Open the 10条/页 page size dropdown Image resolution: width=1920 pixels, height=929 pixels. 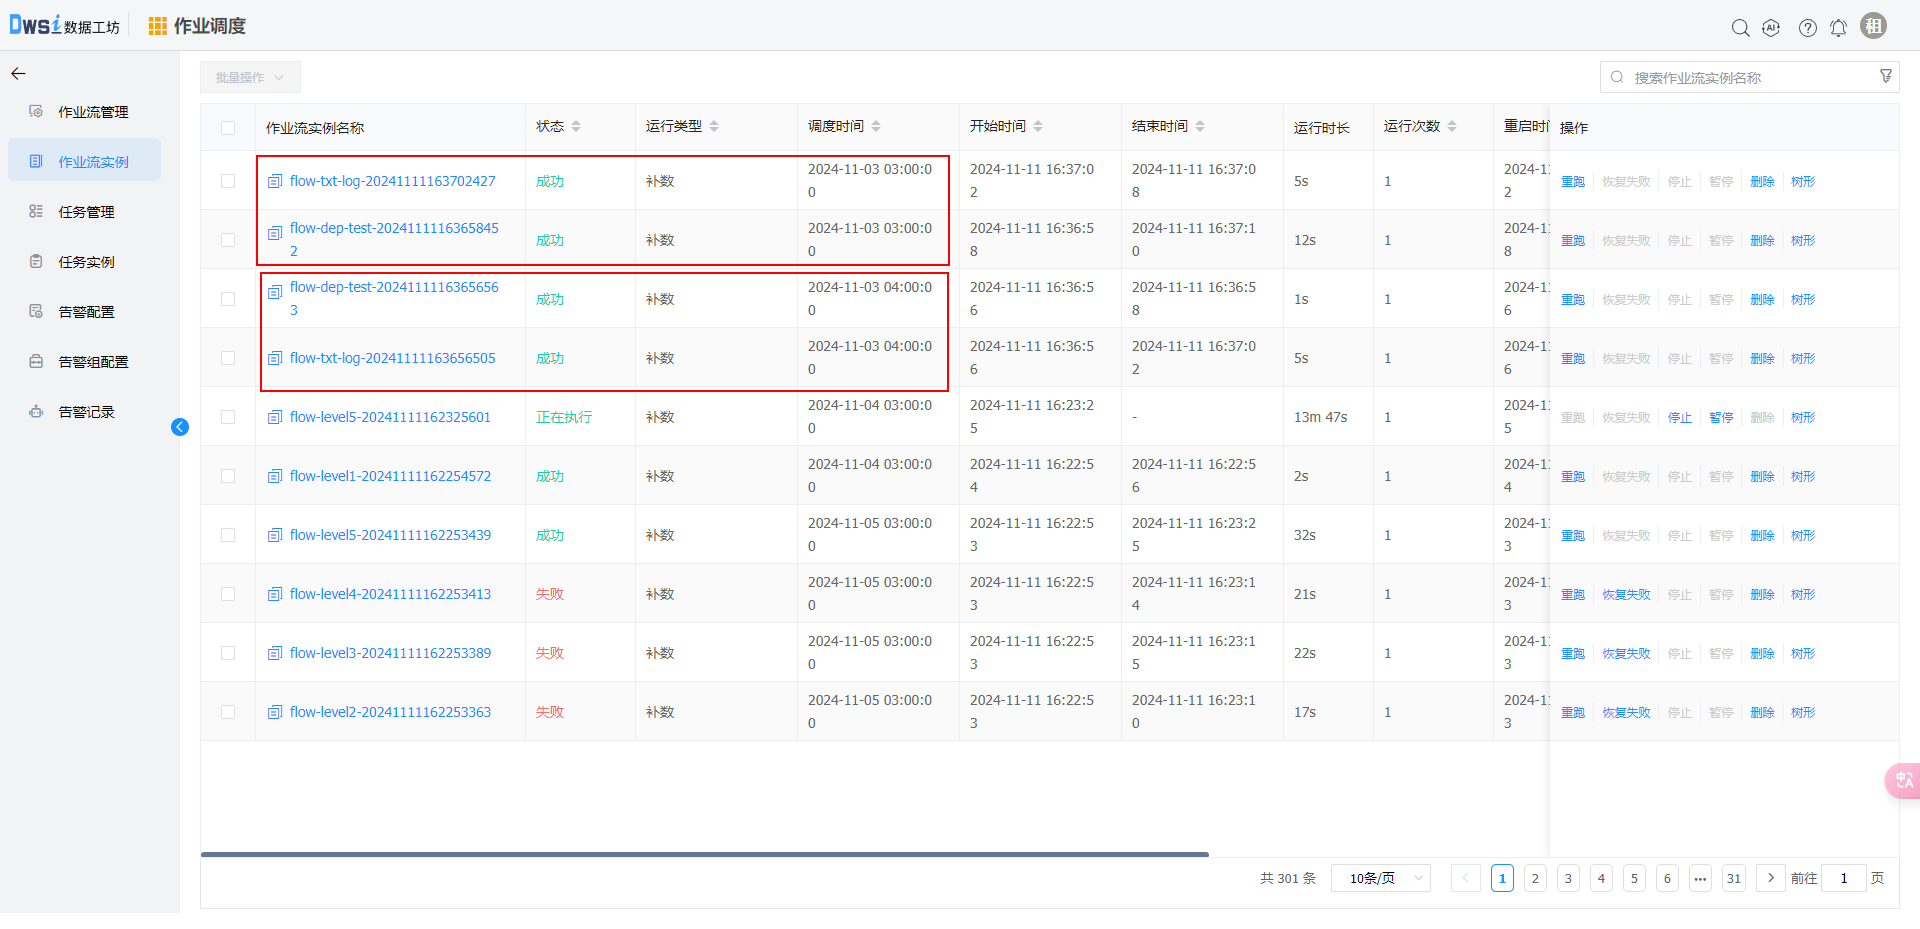pyautogui.click(x=1380, y=878)
